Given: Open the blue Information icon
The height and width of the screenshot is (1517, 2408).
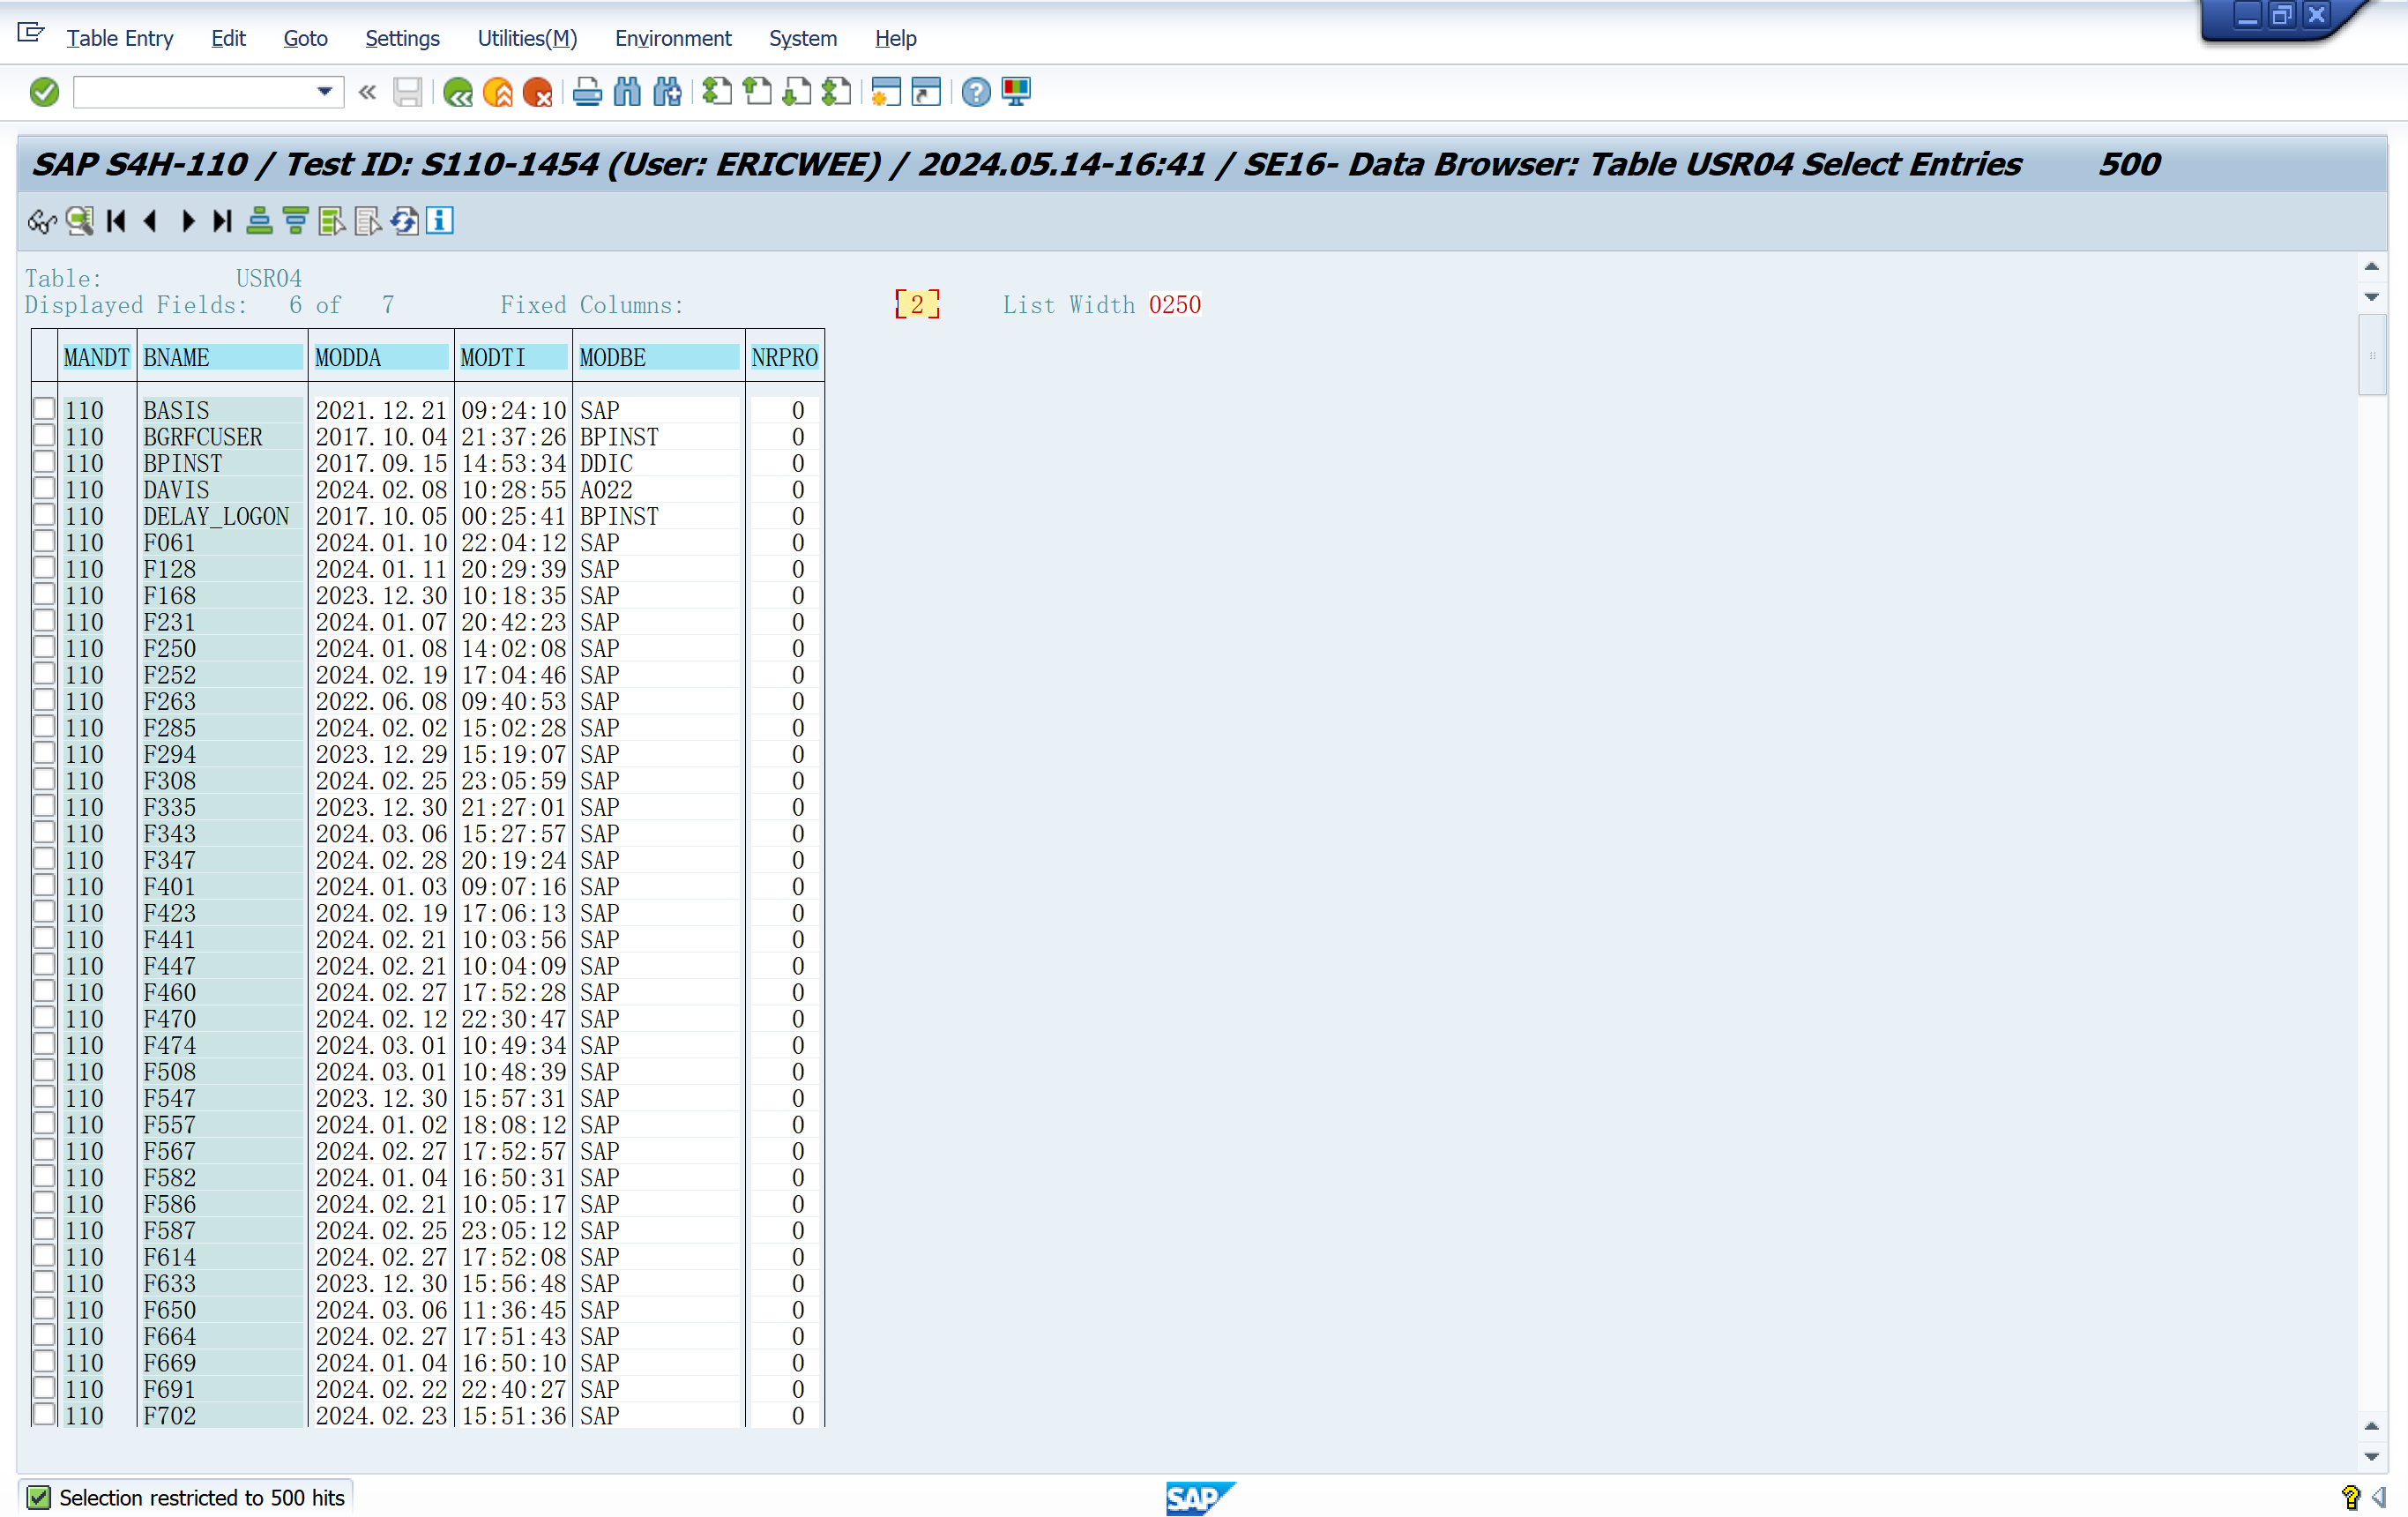Looking at the screenshot, I should tap(439, 220).
